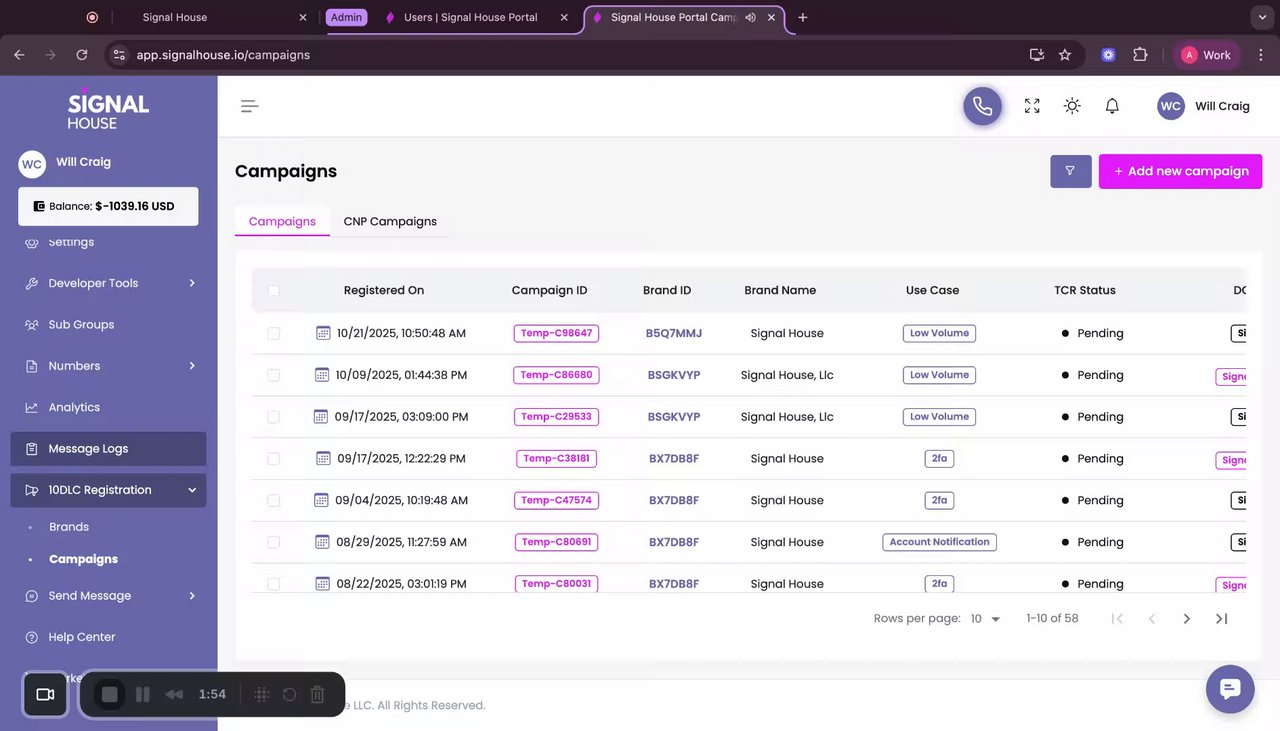This screenshot has width=1280, height=731.
Task: Collapse sidebar with the hamburger icon
Action: click(250, 106)
